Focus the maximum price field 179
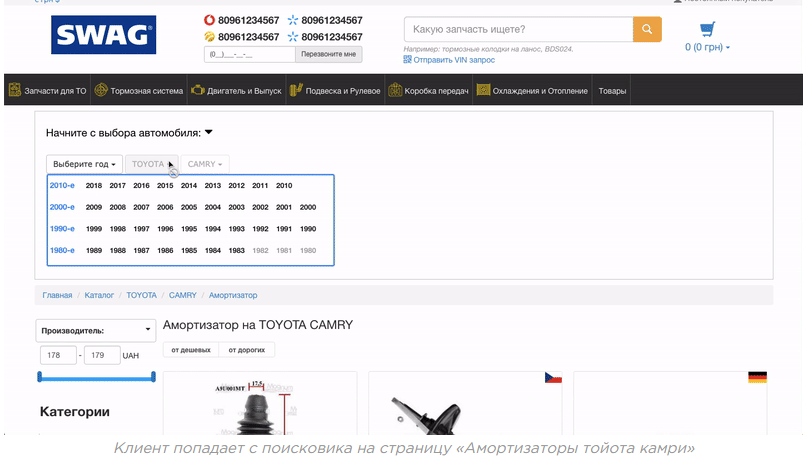This screenshot has width=803, height=463. point(102,355)
